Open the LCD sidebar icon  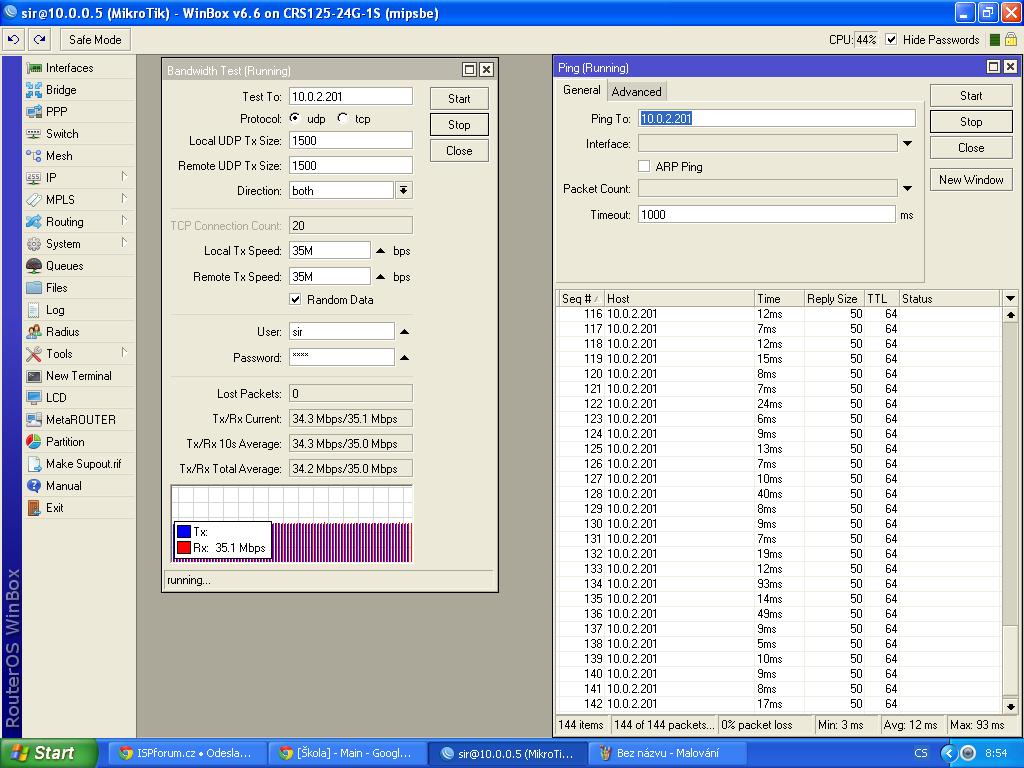(x=34, y=398)
